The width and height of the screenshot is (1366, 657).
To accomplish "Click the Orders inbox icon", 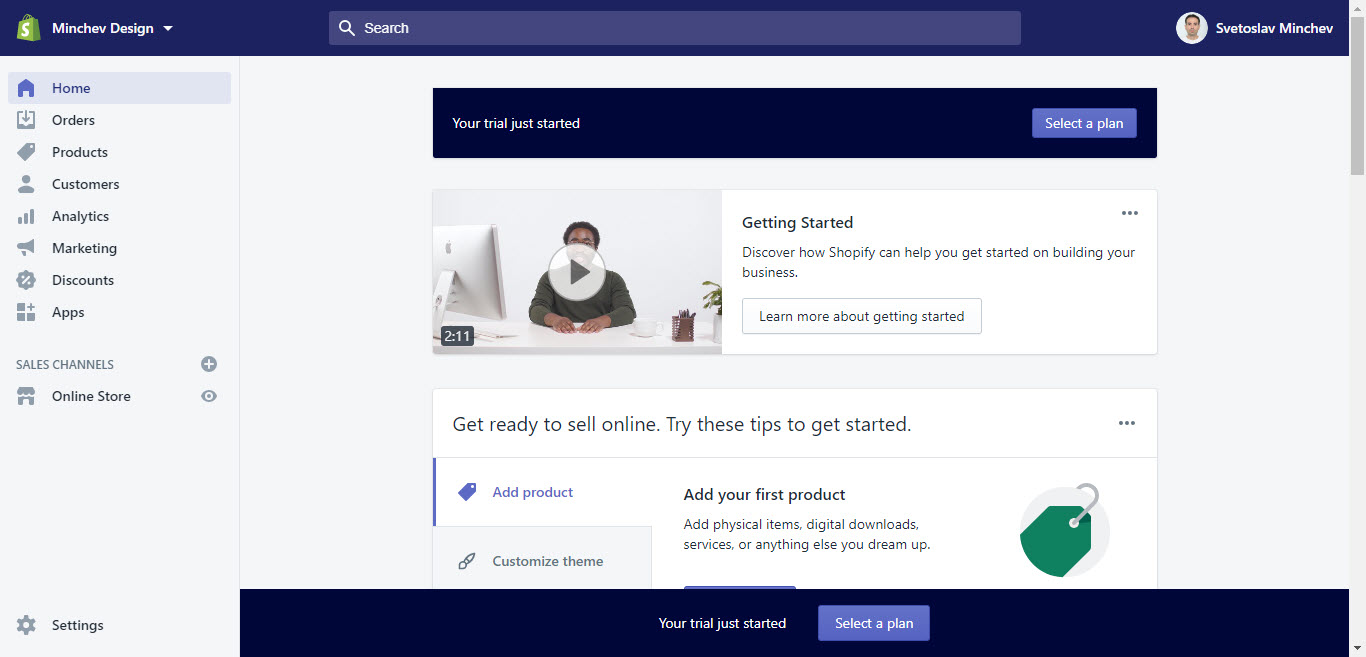I will (x=26, y=120).
